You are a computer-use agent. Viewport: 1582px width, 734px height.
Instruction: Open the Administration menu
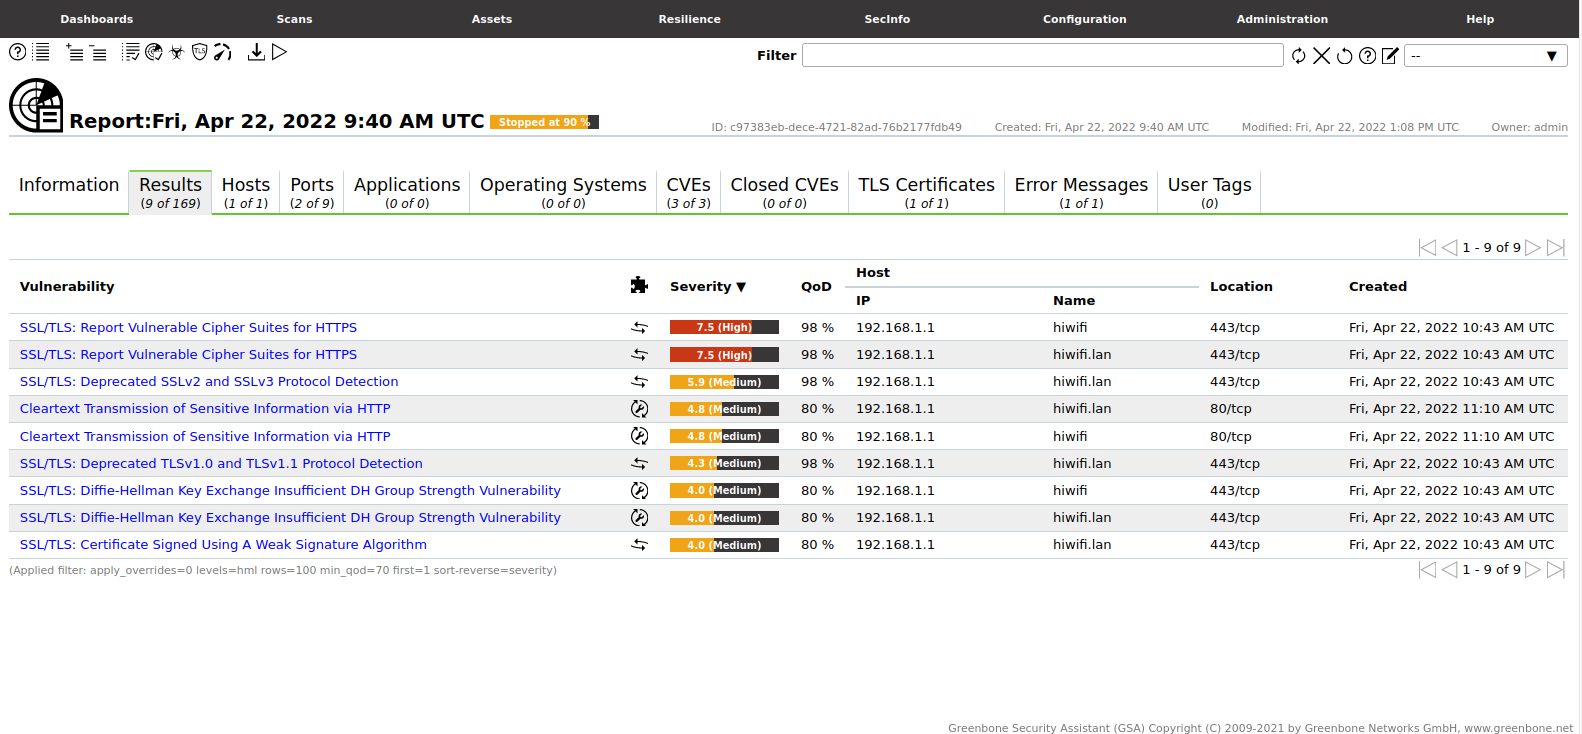(1282, 19)
